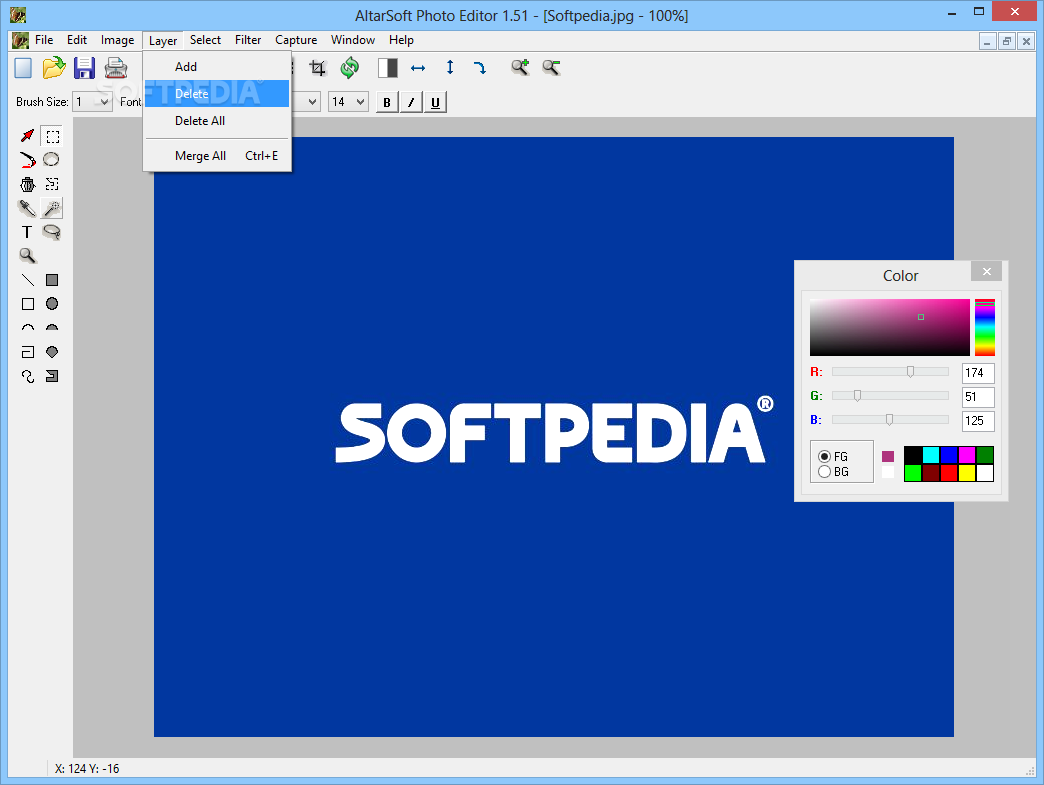Toggle Underline text formatting
Screen dimensions: 1044x785
click(x=435, y=103)
